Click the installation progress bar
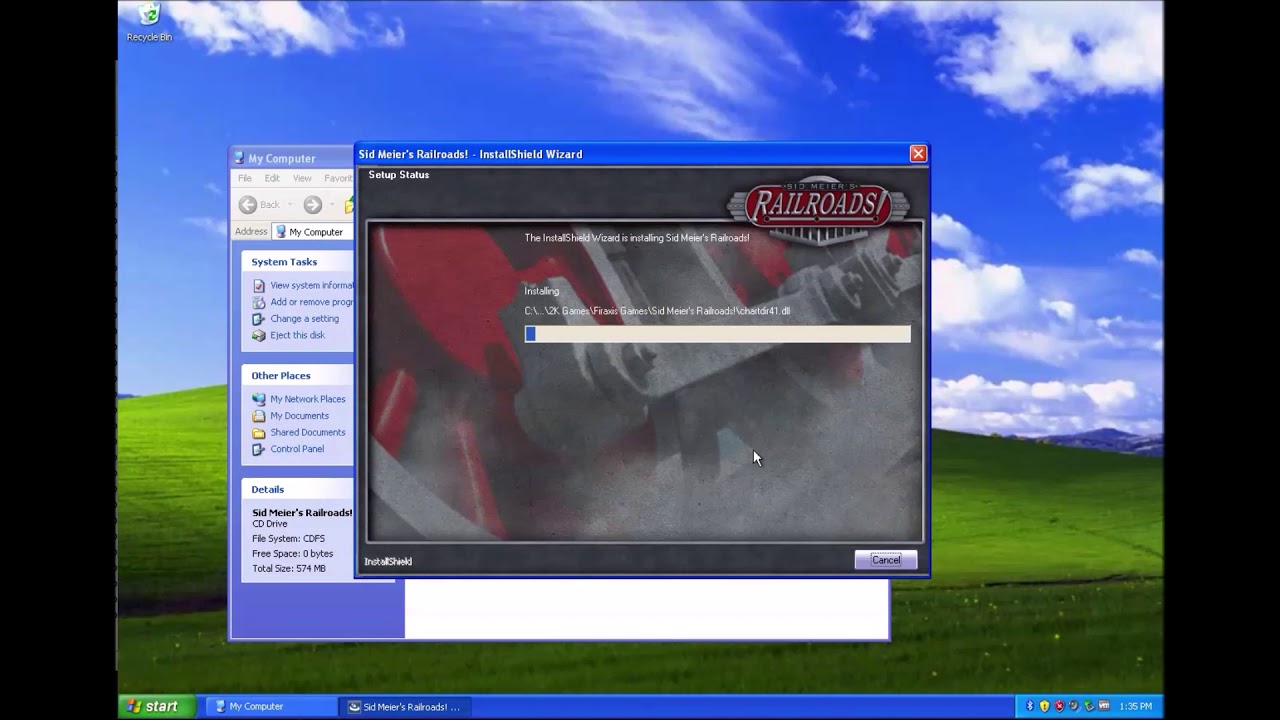1280x720 pixels. 718,334
